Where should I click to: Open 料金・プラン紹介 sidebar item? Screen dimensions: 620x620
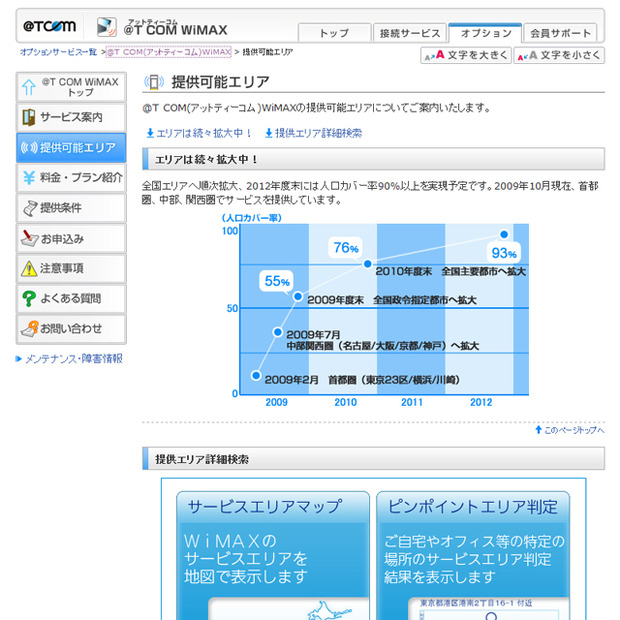(x=71, y=178)
